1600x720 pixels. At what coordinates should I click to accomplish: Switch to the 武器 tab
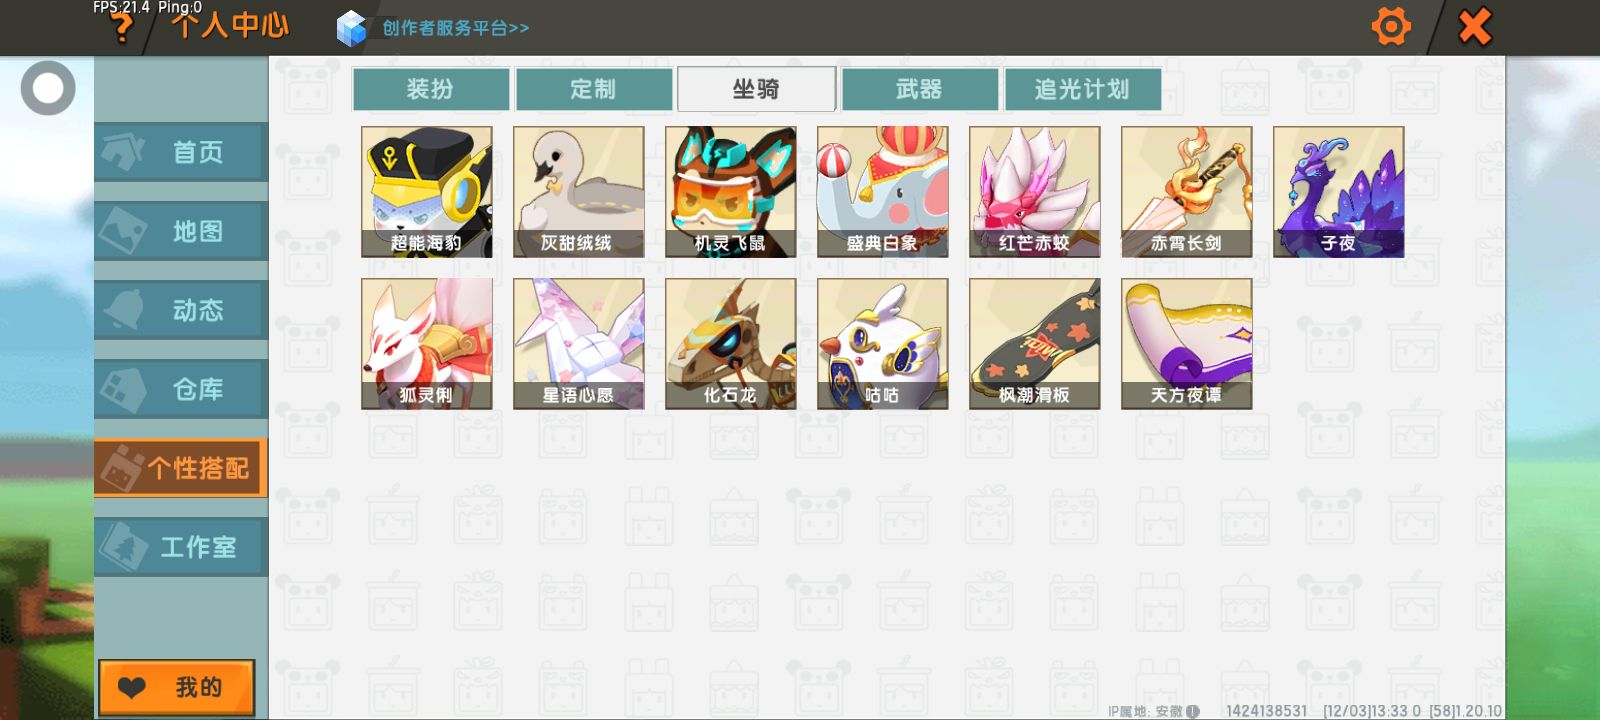point(920,89)
